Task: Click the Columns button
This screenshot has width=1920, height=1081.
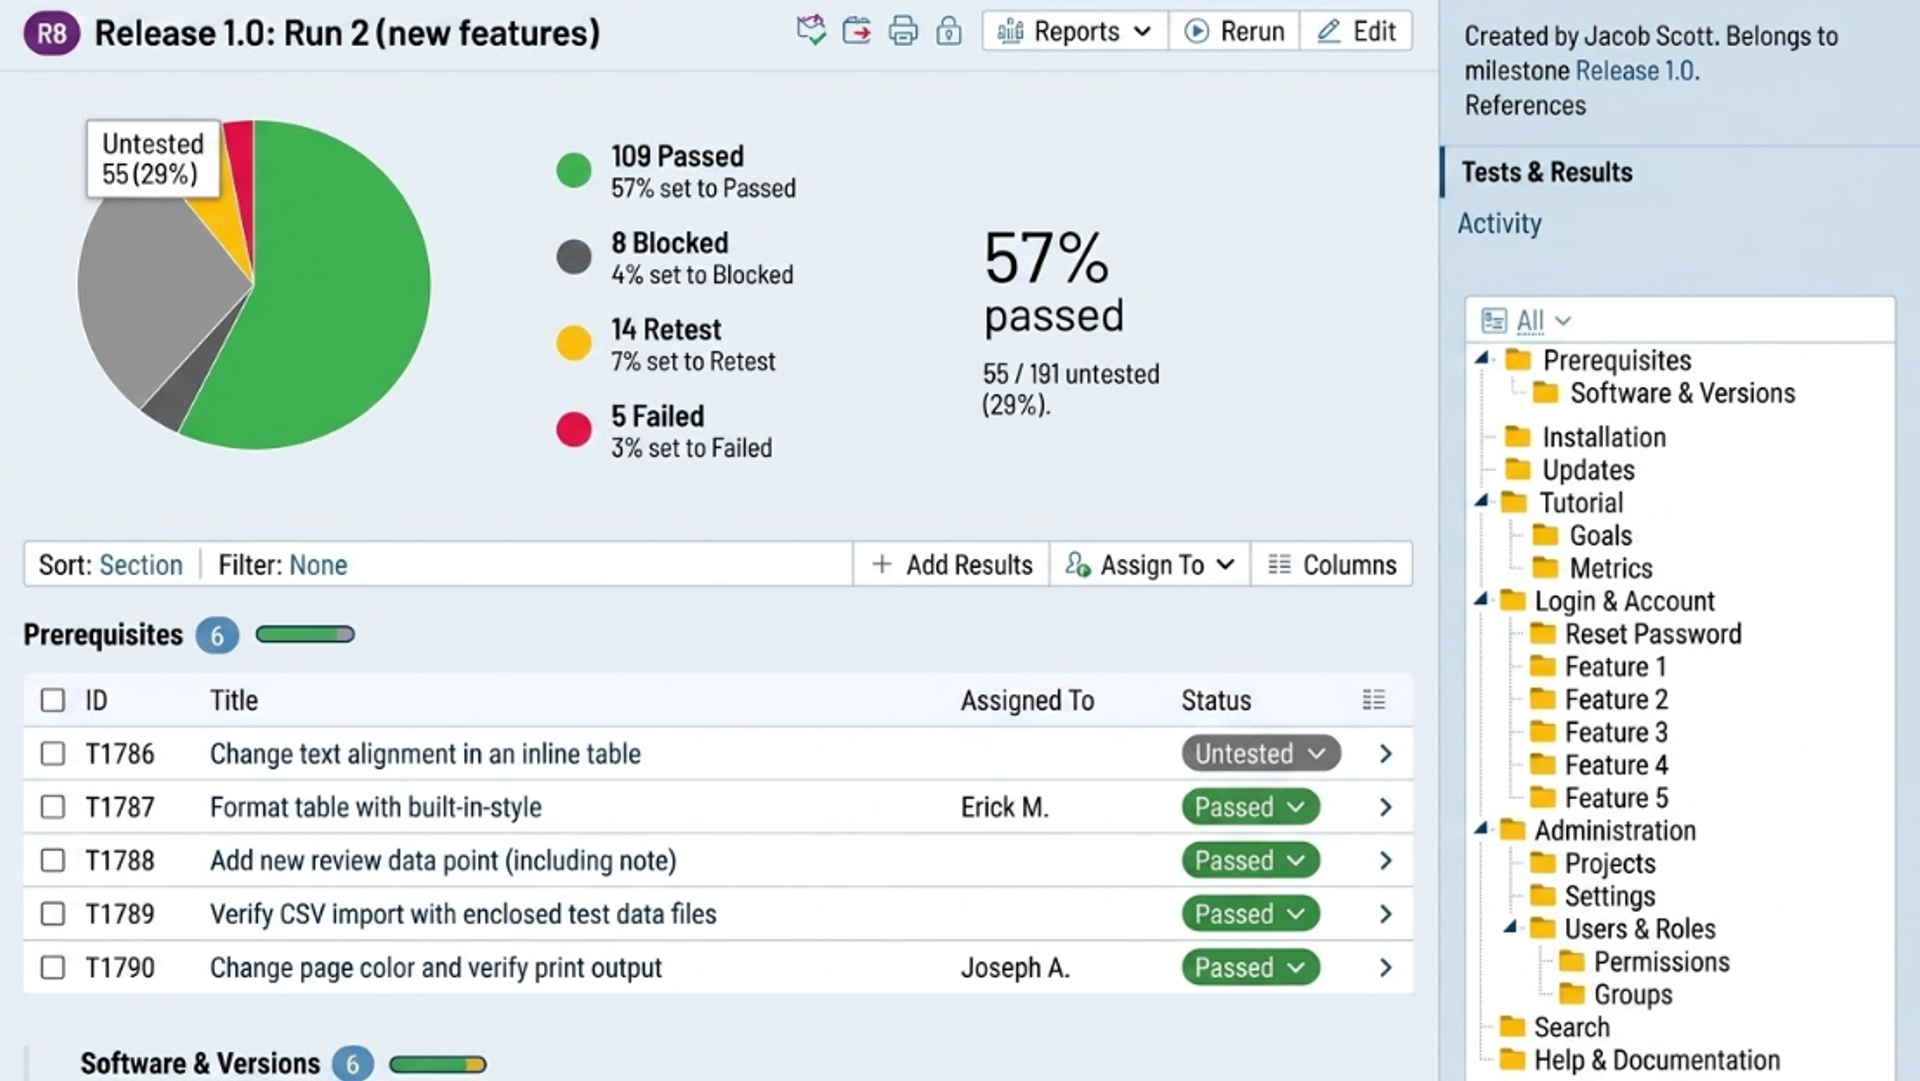Action: (x=1332, y=565)
